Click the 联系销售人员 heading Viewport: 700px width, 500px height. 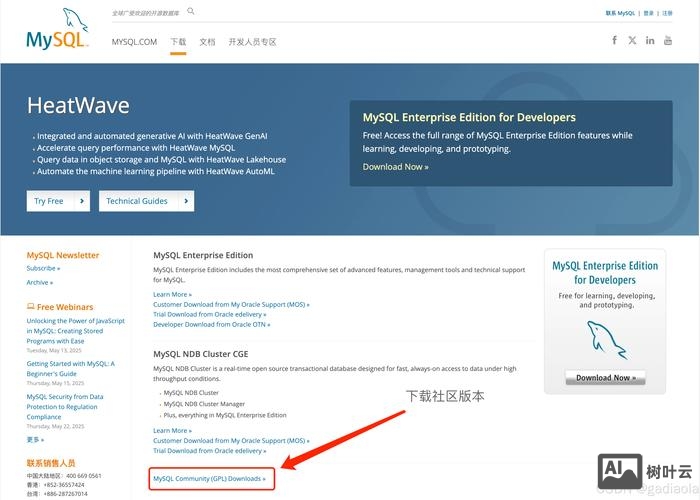click(51, 463)
